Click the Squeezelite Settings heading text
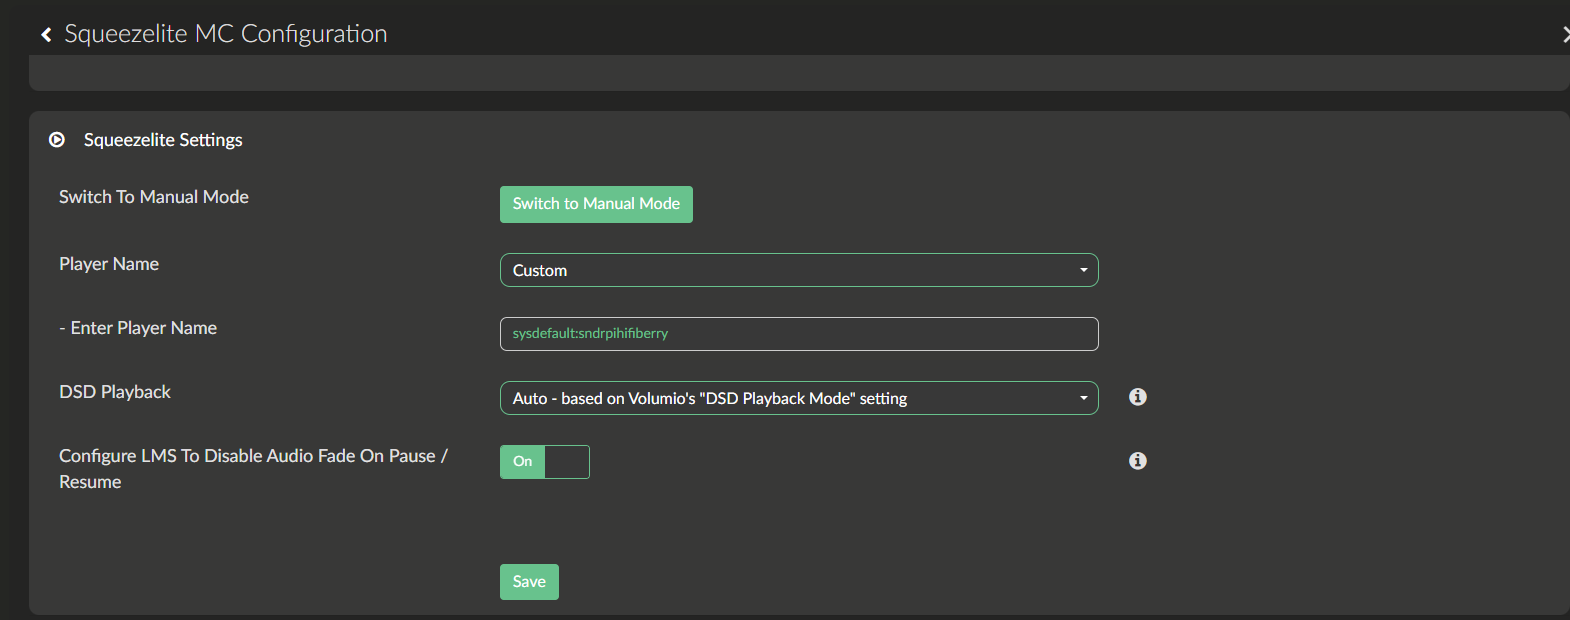1570x620 pixels. click(163, 140)
